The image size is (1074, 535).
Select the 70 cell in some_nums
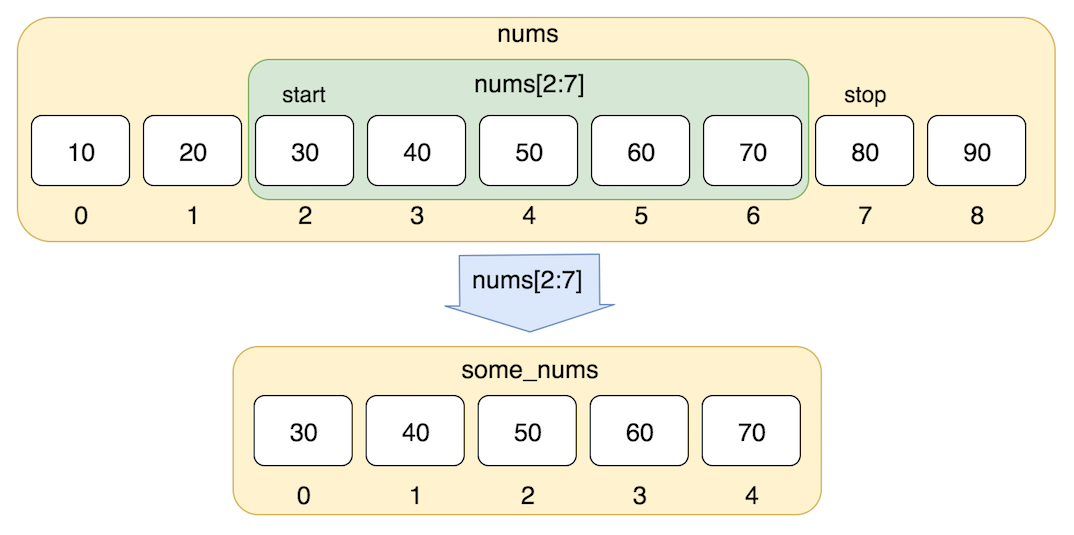coord(751,432)
